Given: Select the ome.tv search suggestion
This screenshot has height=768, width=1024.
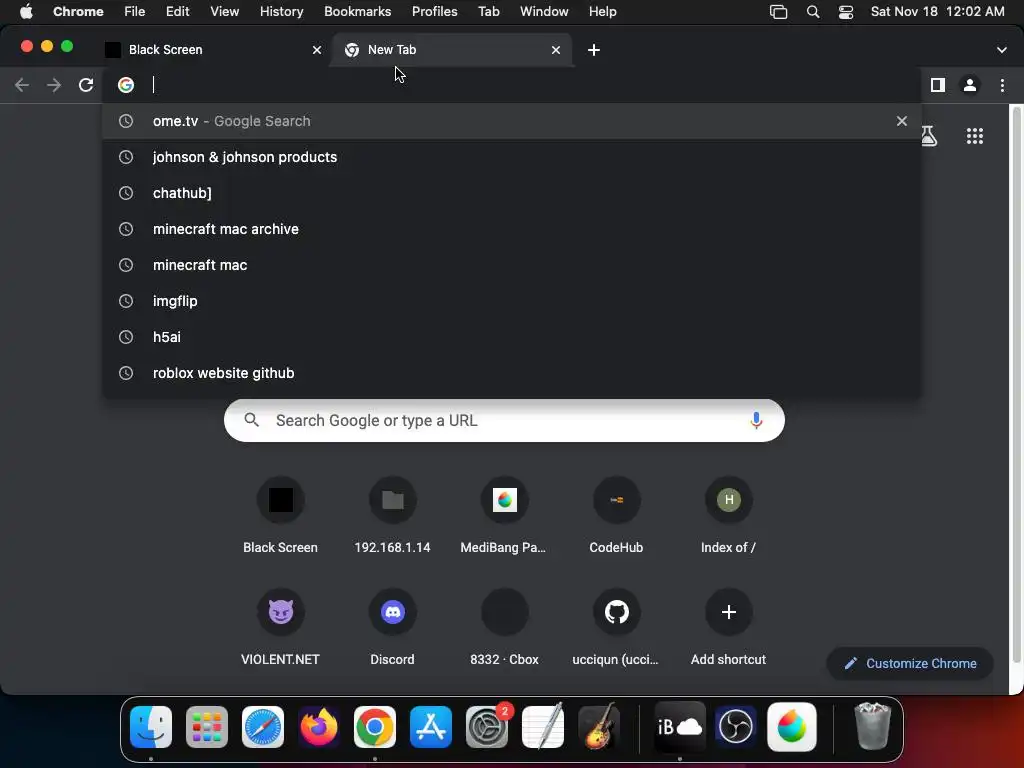Looking at the screenshot, I should (x=512, y=121).
